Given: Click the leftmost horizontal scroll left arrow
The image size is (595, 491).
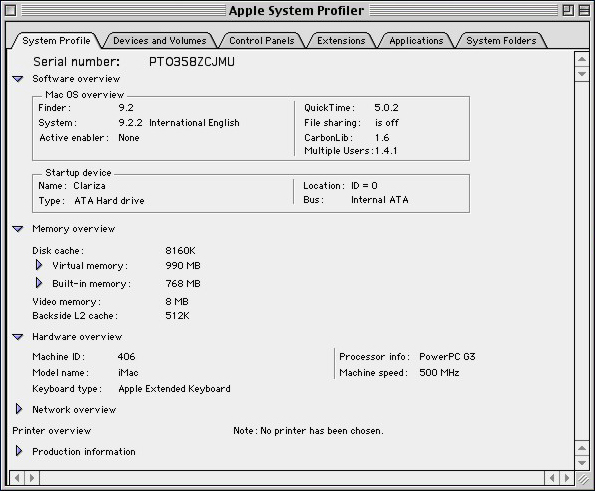Looking at the screenshot, I should (17, 478).
